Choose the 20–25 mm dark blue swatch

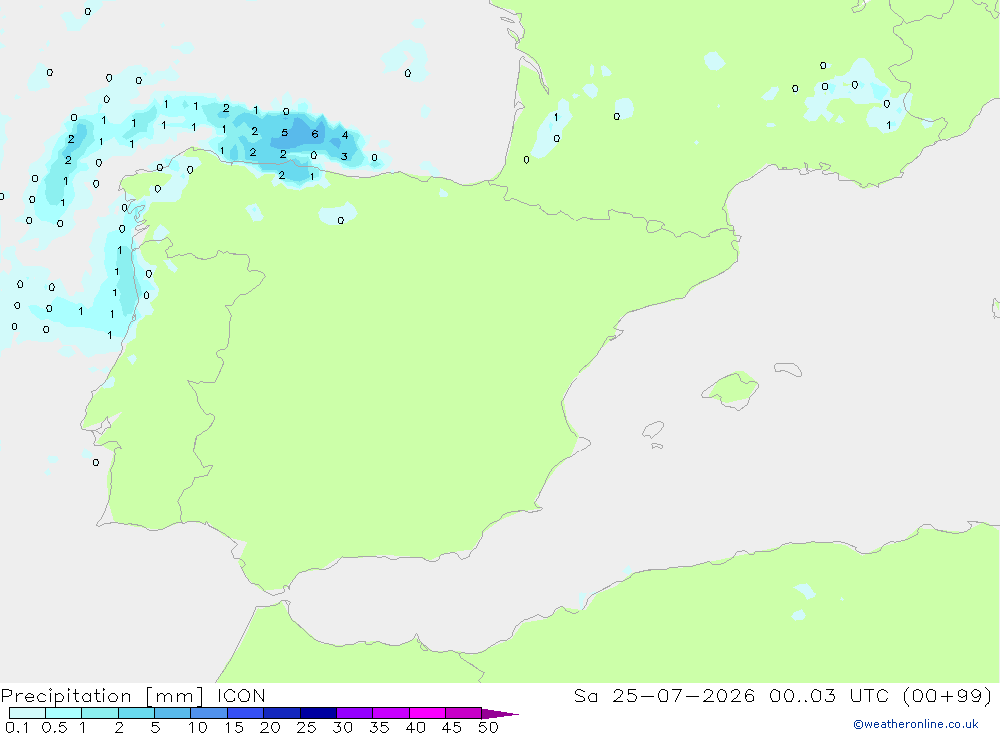tap(281, 713)
